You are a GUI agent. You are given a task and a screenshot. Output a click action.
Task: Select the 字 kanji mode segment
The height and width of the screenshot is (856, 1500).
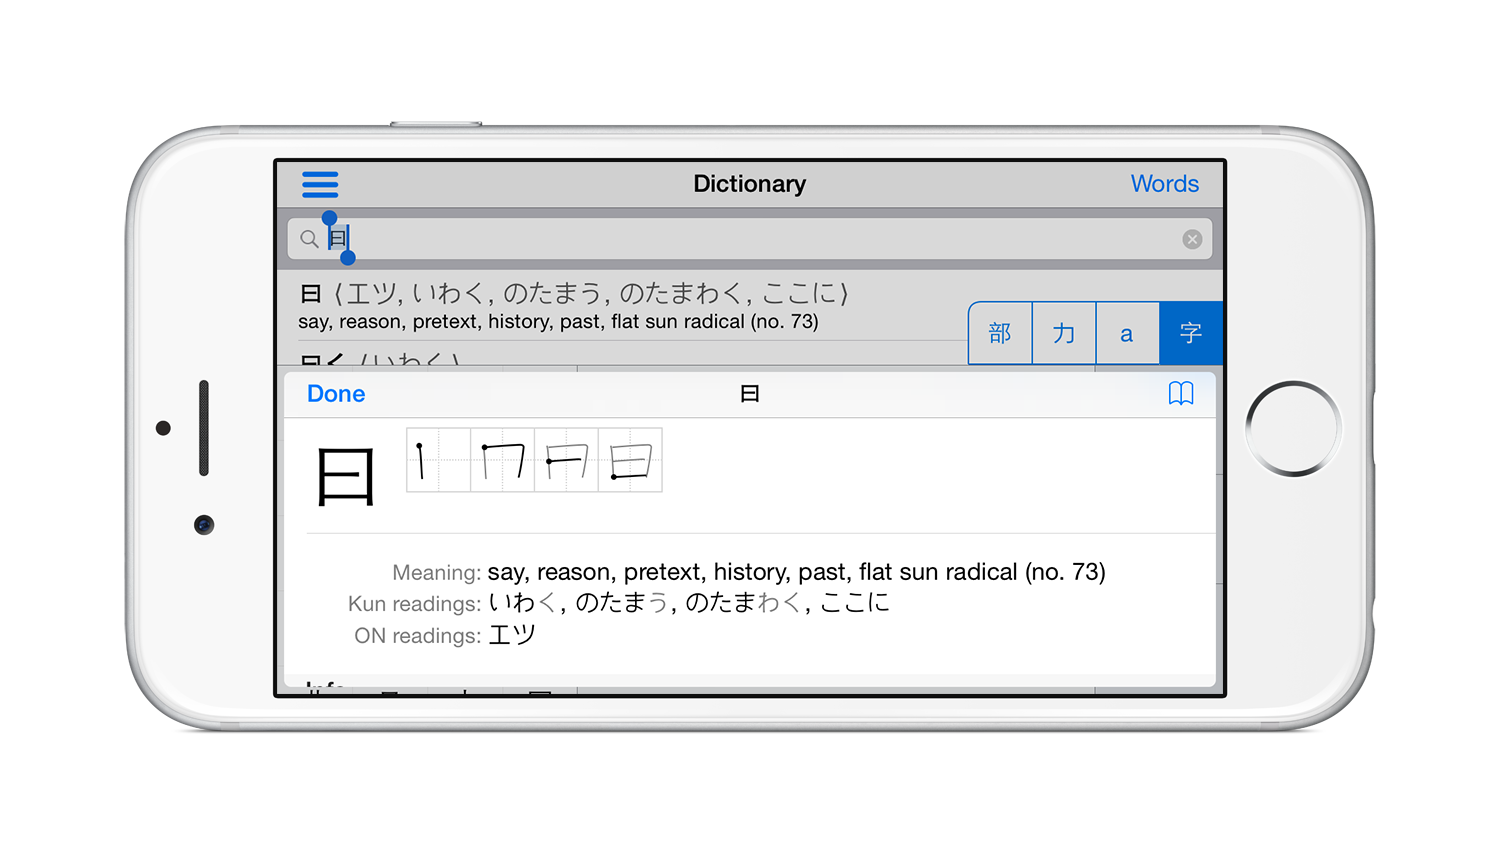(x=1191, y=334)
